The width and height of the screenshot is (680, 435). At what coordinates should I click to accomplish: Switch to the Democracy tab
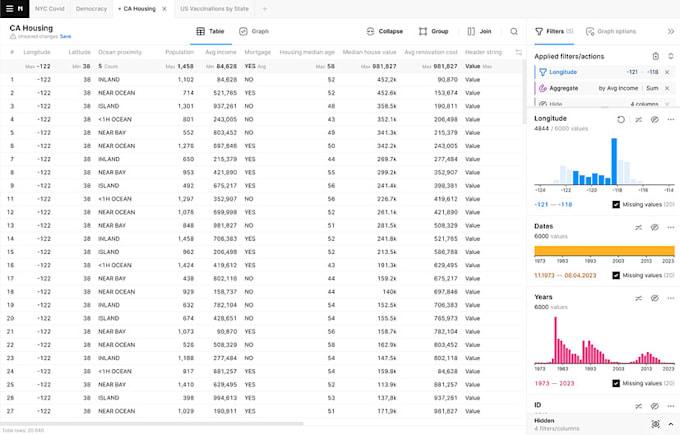pyautogui.click(x=91, y=9)
